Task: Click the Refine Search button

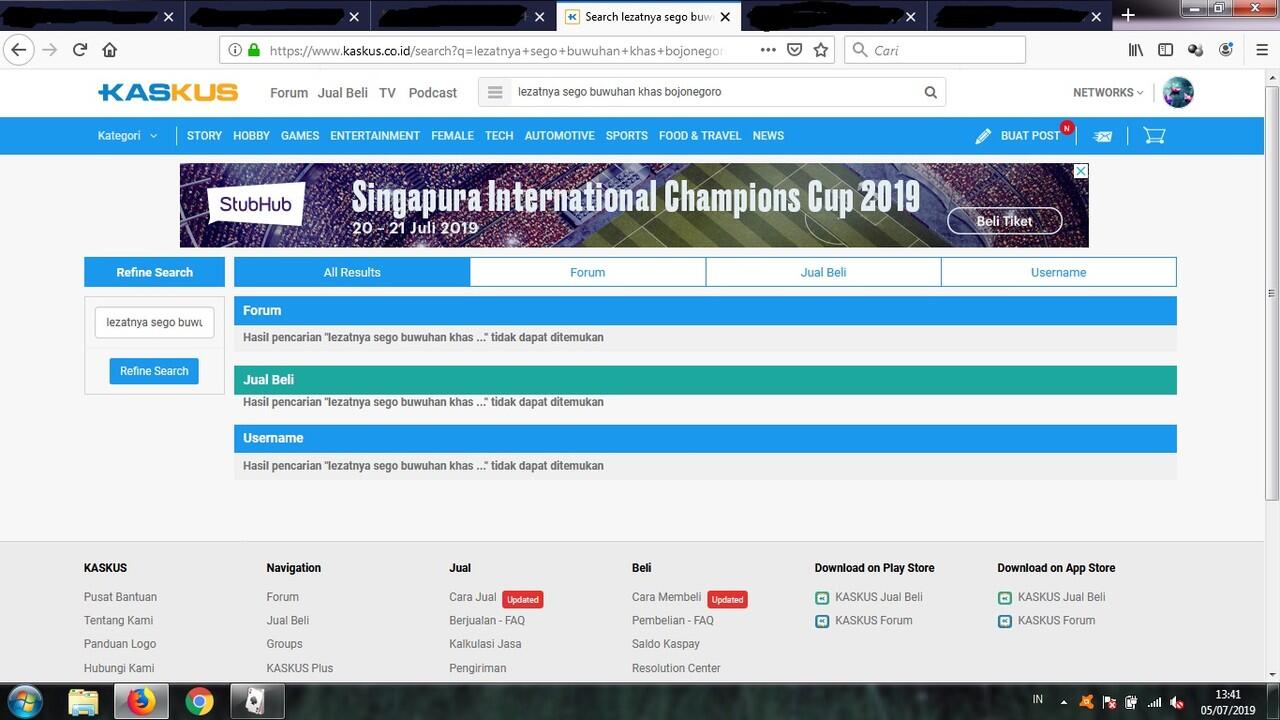Action: (154, 371)
